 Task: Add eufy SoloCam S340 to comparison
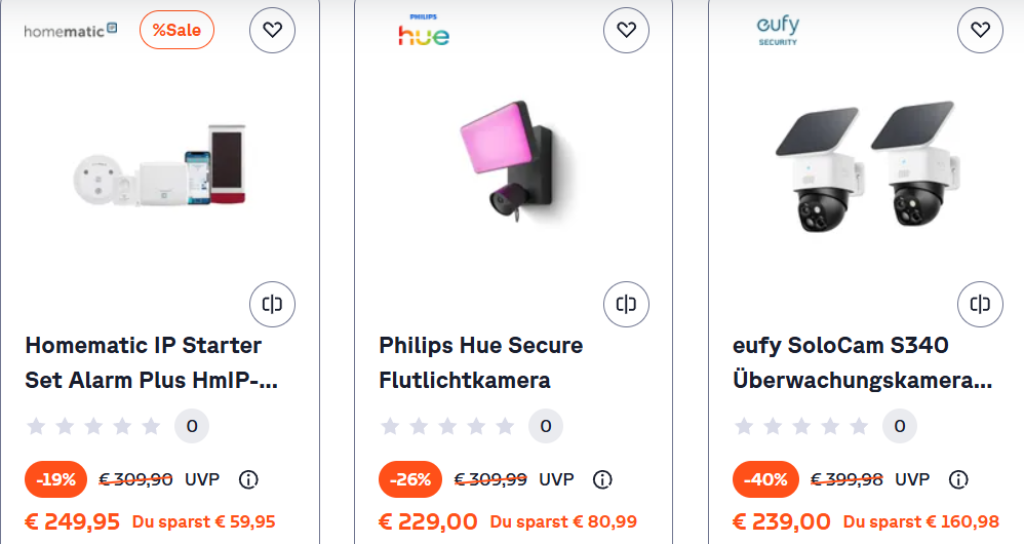pyautogui.click(x=980, y=304)
